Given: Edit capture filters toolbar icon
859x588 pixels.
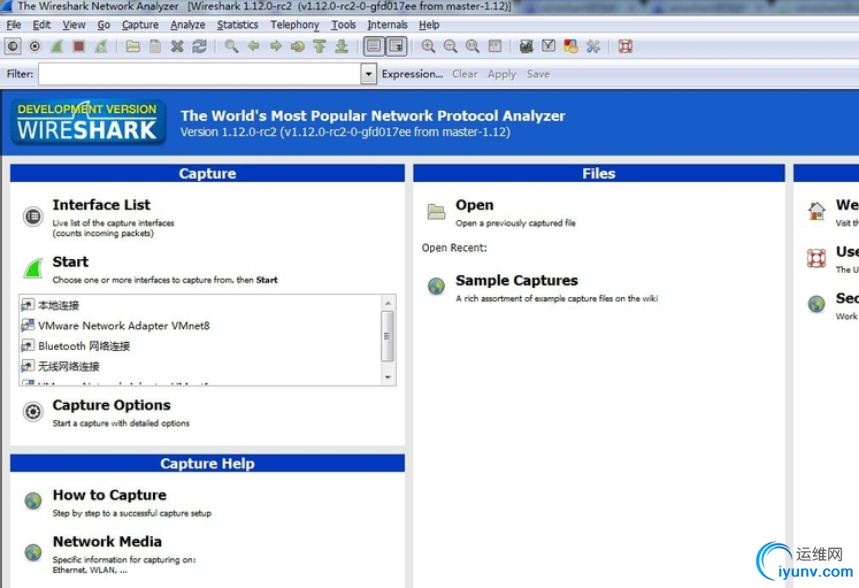Looking at the screenshot, I should [526, 47].
